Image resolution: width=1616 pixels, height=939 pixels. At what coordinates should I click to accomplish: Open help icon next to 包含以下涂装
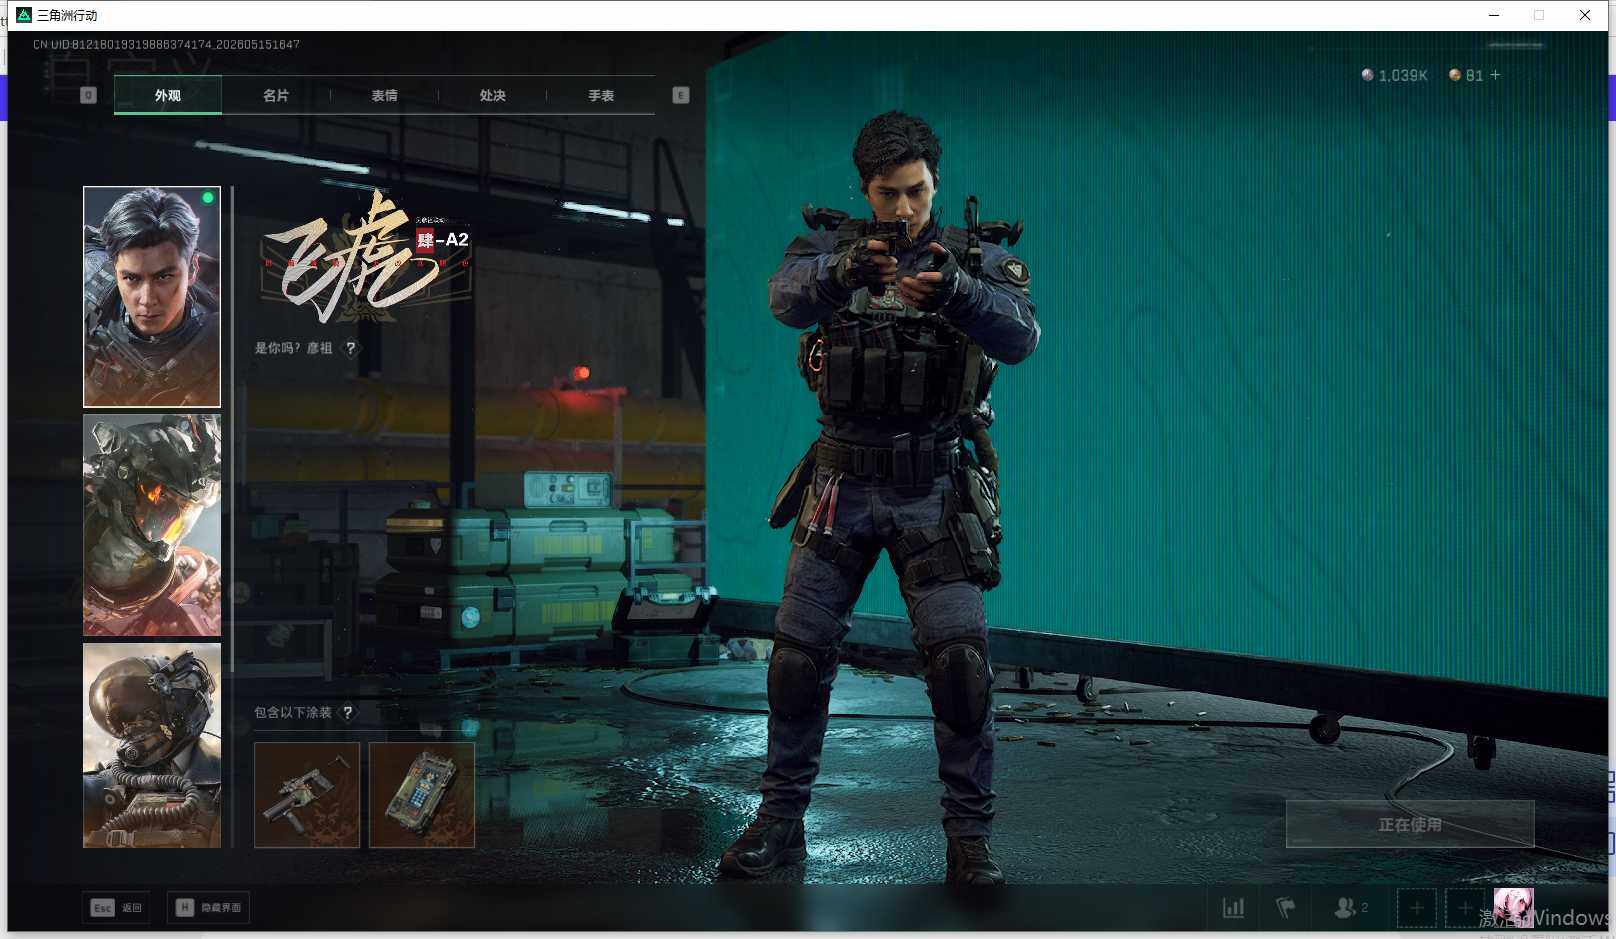347,713
